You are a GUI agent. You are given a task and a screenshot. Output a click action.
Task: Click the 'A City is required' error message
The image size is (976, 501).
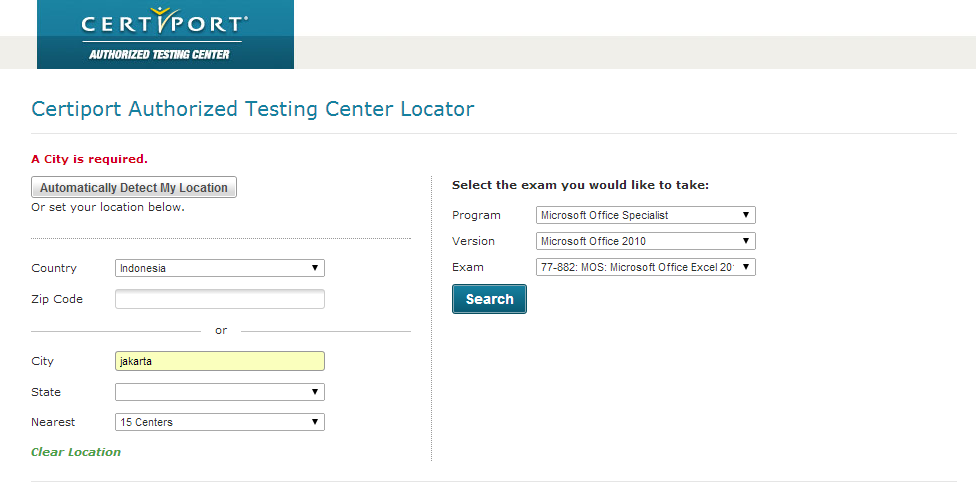(90, 159)
